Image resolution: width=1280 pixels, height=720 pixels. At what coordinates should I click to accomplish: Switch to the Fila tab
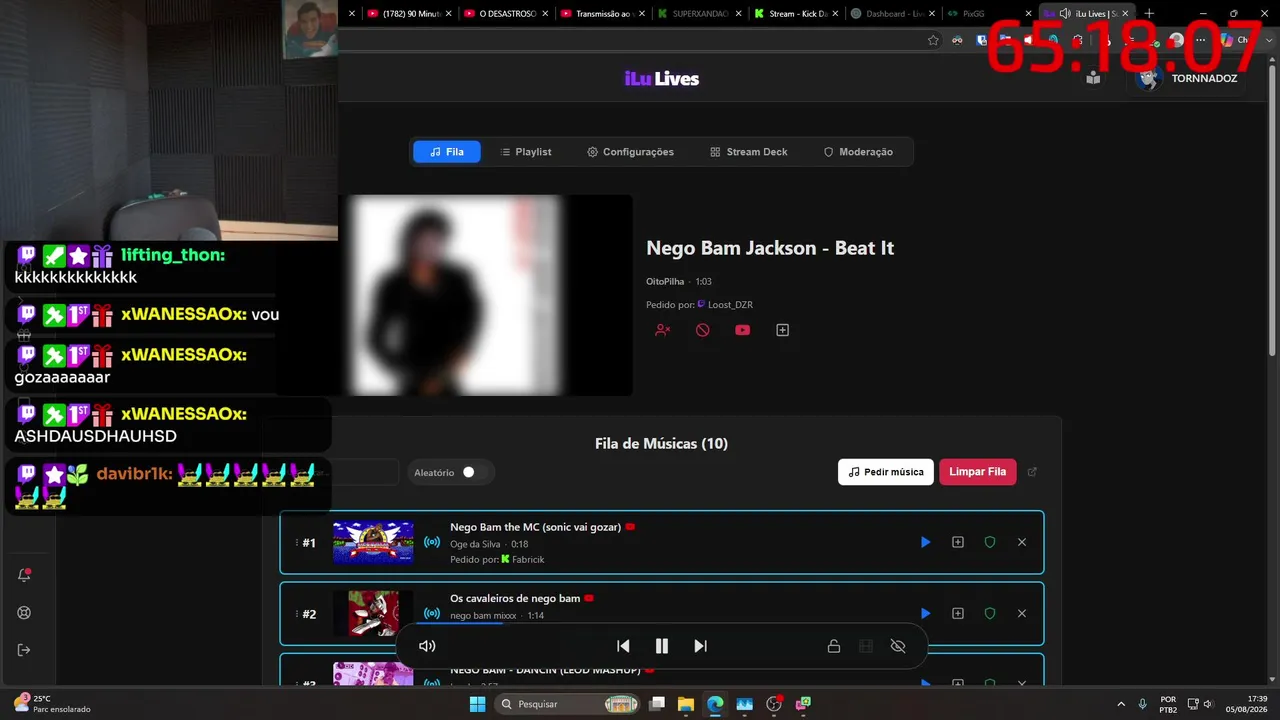pyautogui.click(x=447, y=152)
